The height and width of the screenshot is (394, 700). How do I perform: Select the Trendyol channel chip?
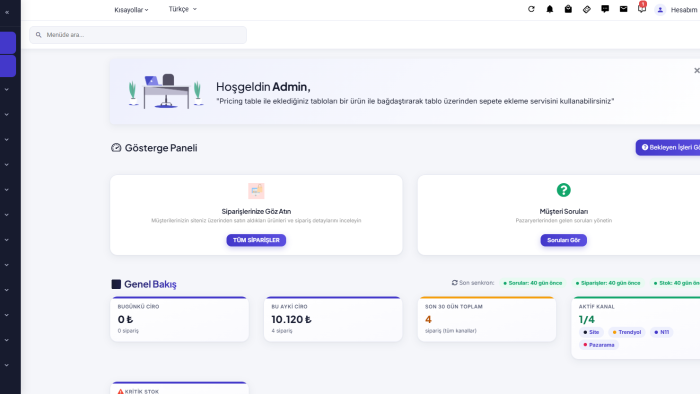pyautogui.click(x=627, y=332)
